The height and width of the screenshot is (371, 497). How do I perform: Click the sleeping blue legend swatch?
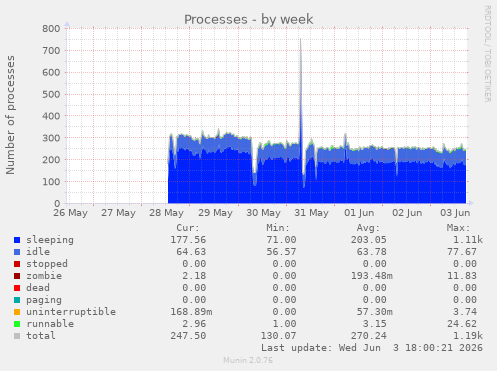click(17, 240)
